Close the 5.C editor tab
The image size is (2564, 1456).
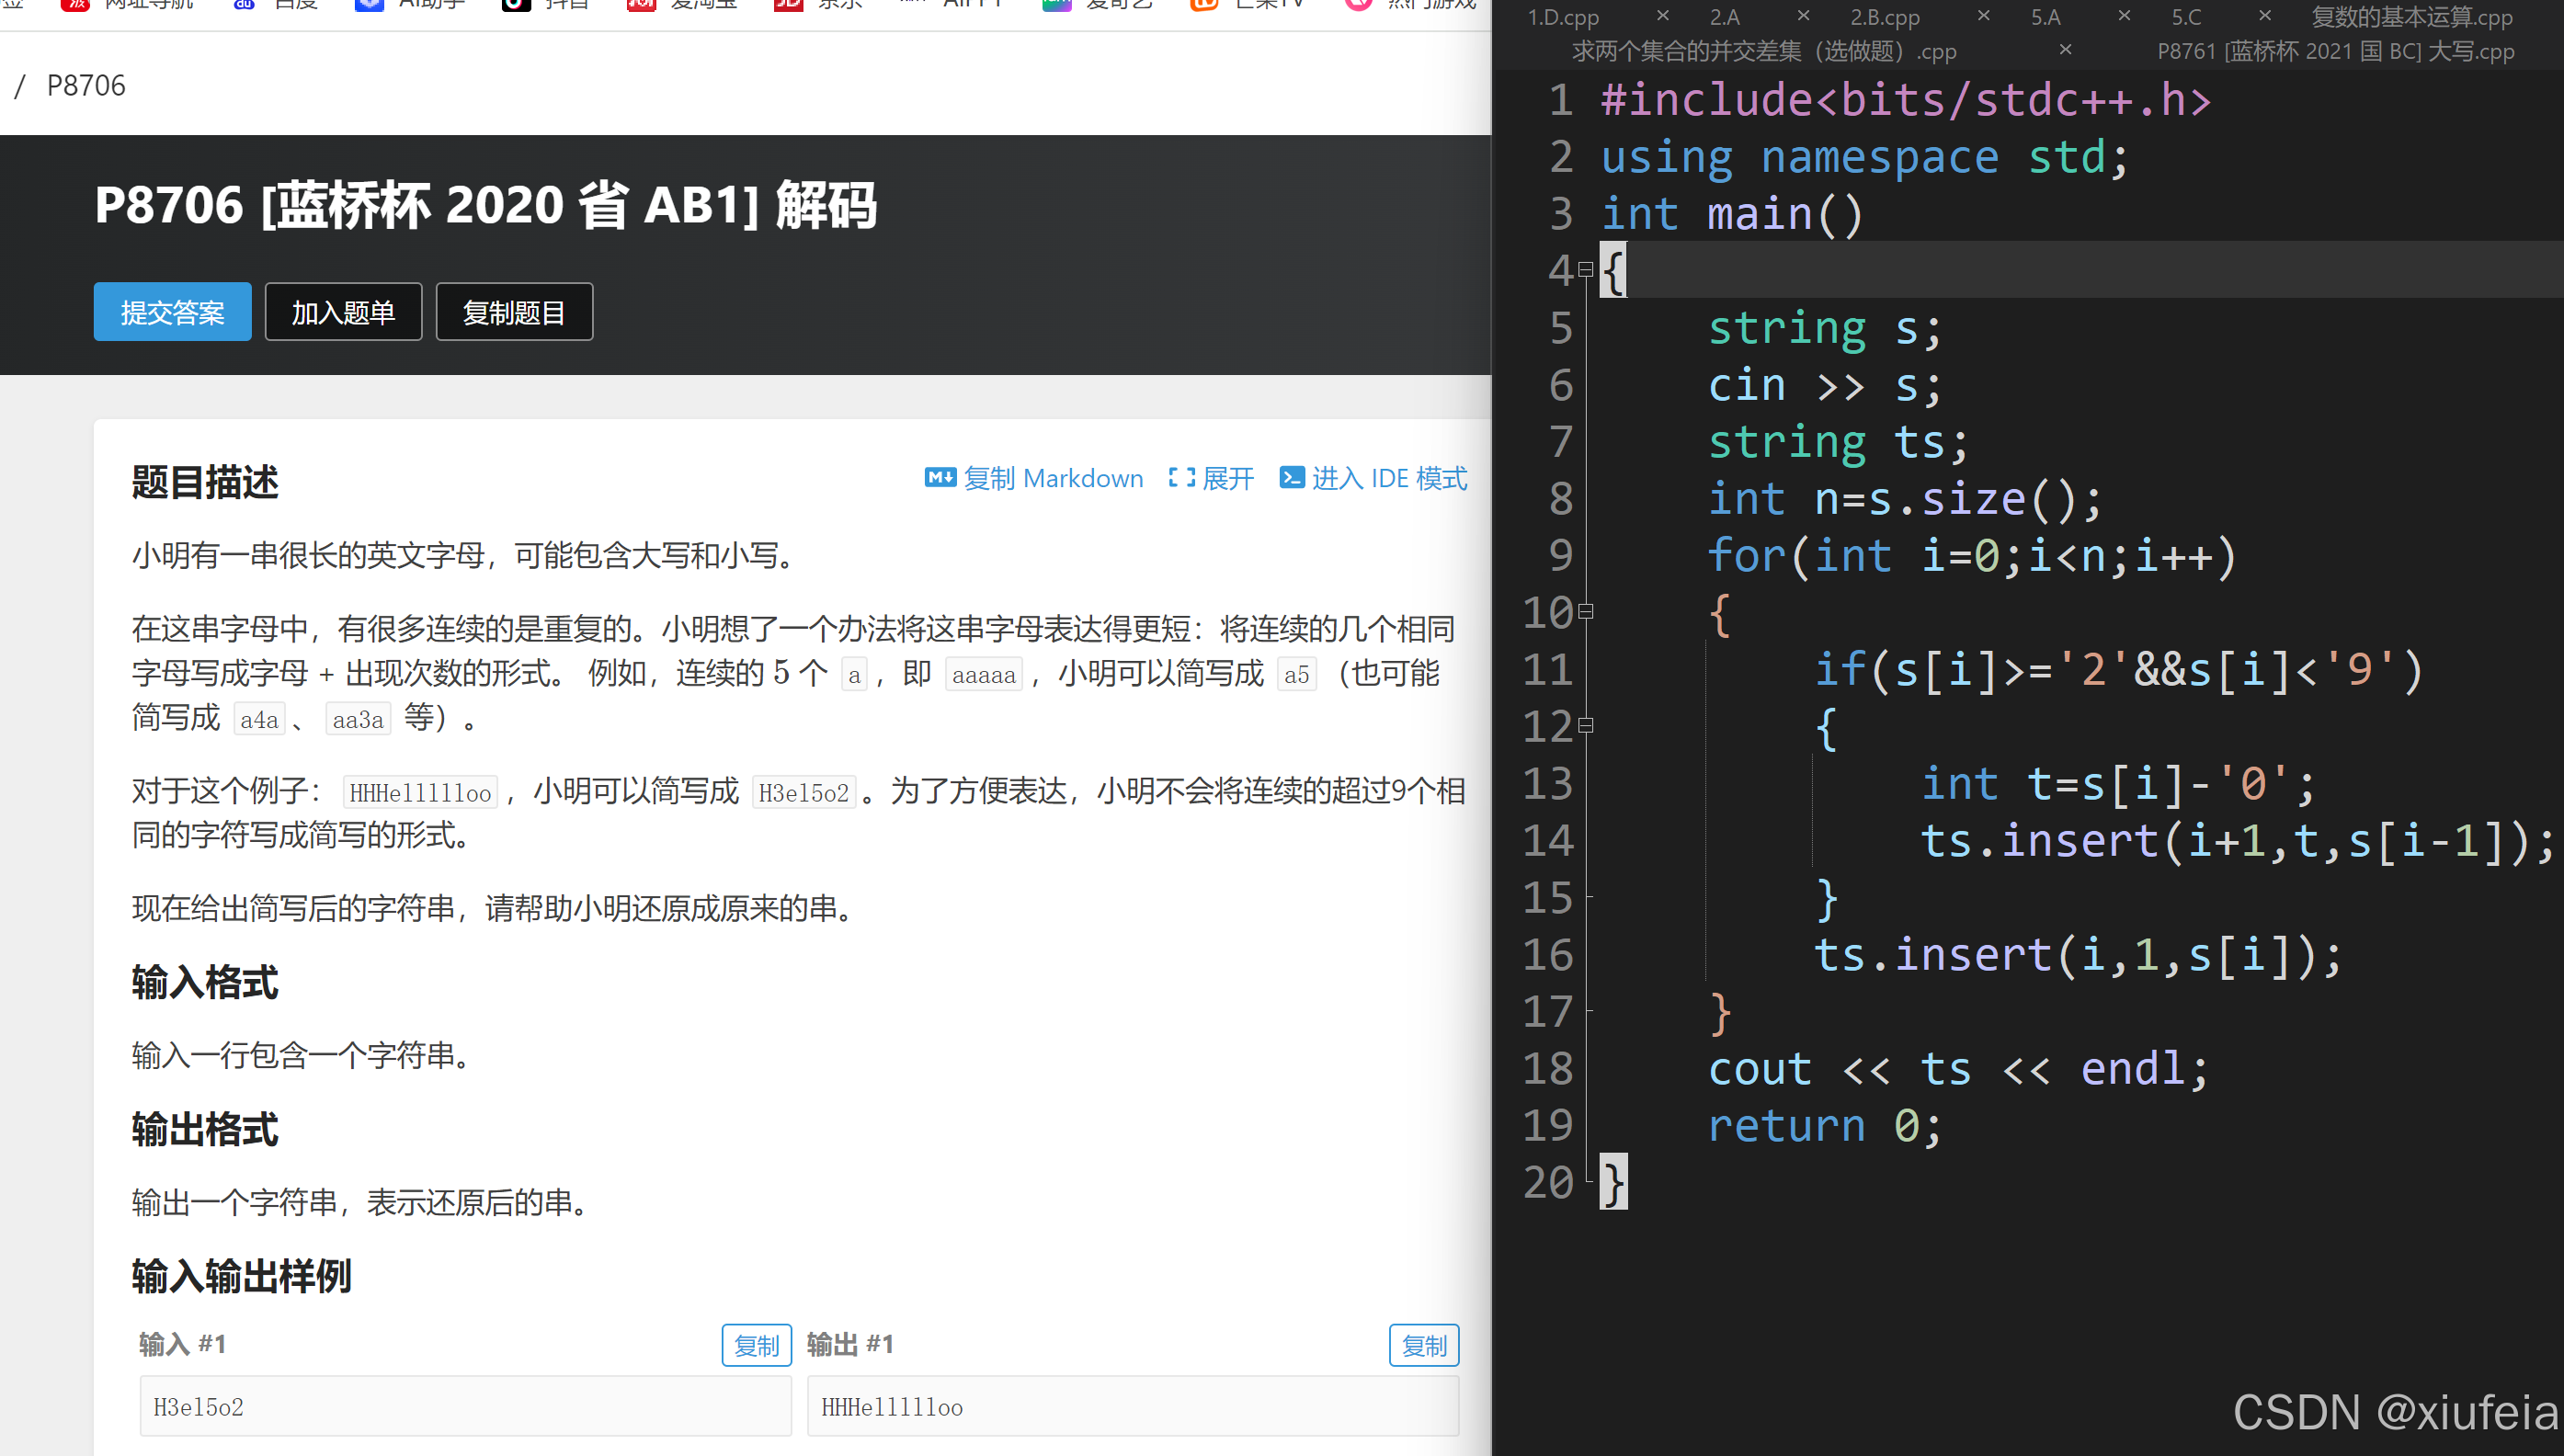coord(2265,16)
